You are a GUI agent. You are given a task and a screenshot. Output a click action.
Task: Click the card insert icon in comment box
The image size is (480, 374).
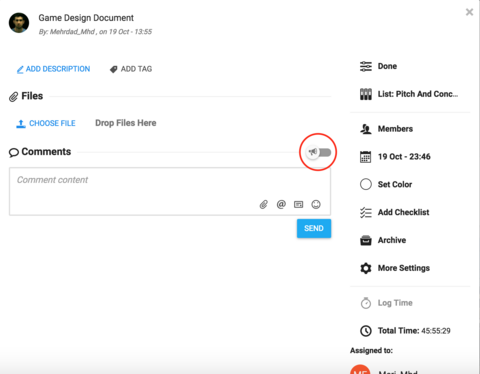299,204
